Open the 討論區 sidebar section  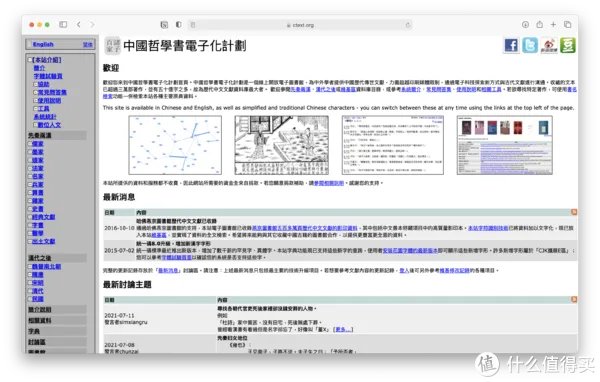(57, 342)
